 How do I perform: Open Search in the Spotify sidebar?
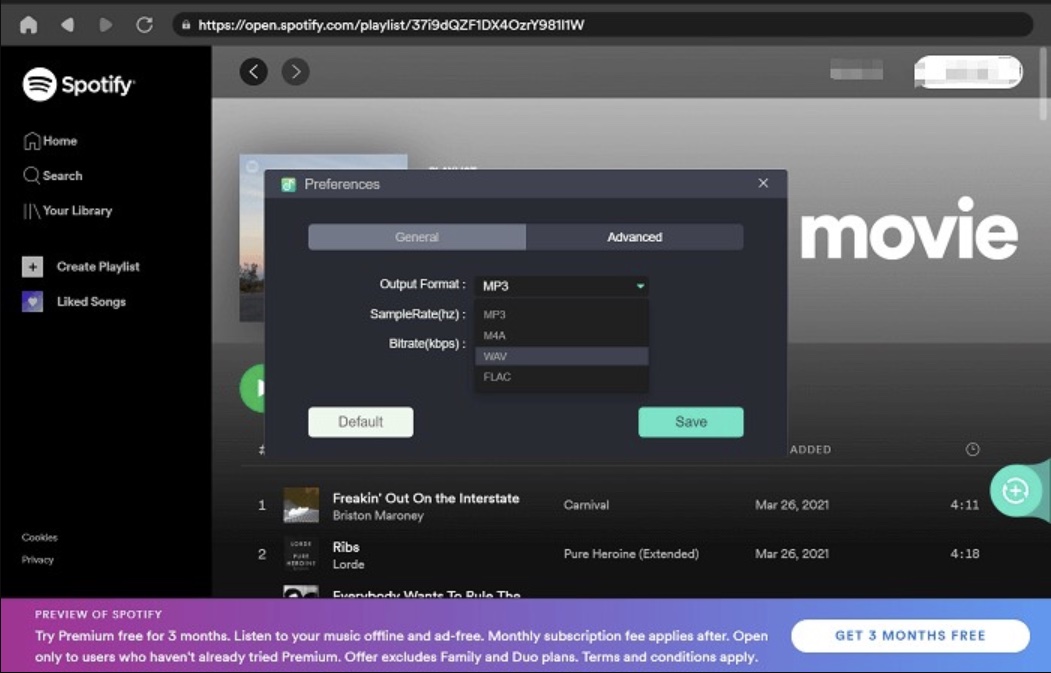click(x=53, y=176)
